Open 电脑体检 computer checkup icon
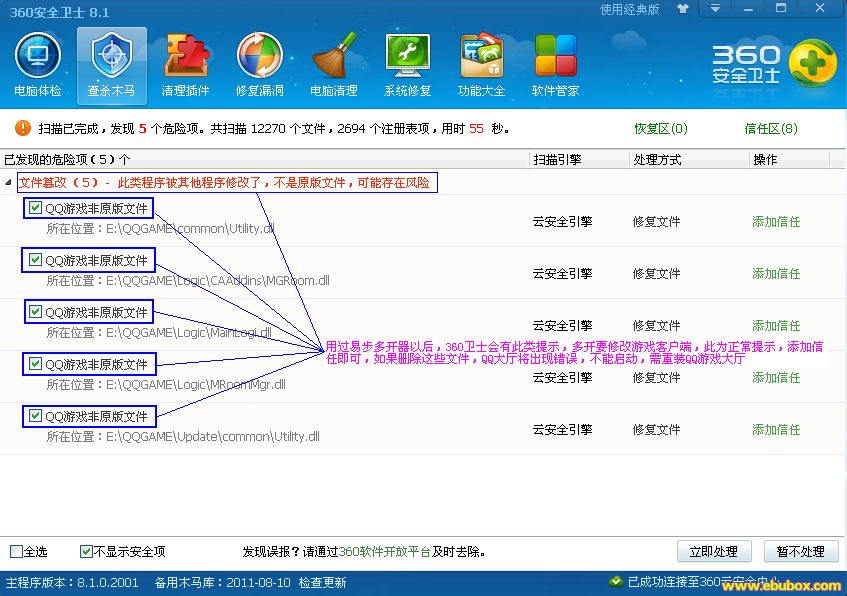 pos(37,65)
